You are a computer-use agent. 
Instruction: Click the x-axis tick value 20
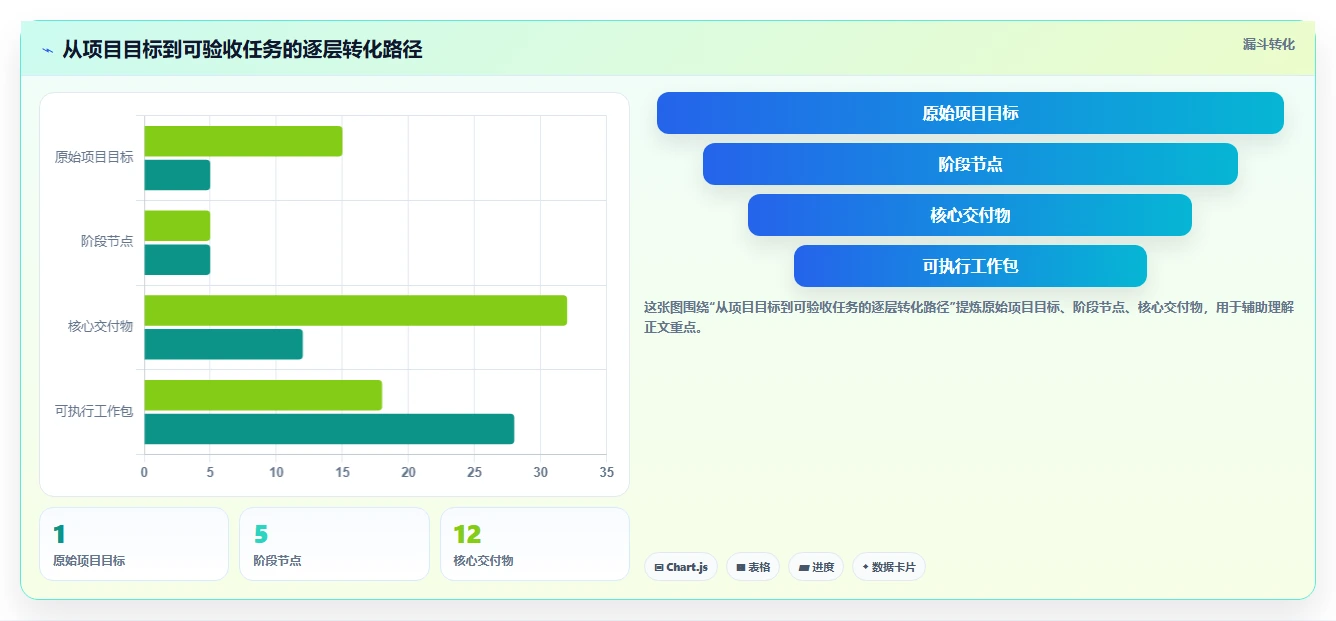coord(408,472)
